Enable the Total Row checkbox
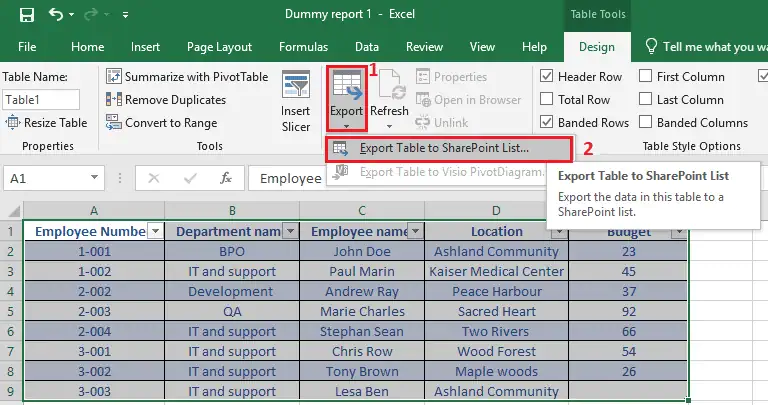The image size is (768, 405). 547,100
